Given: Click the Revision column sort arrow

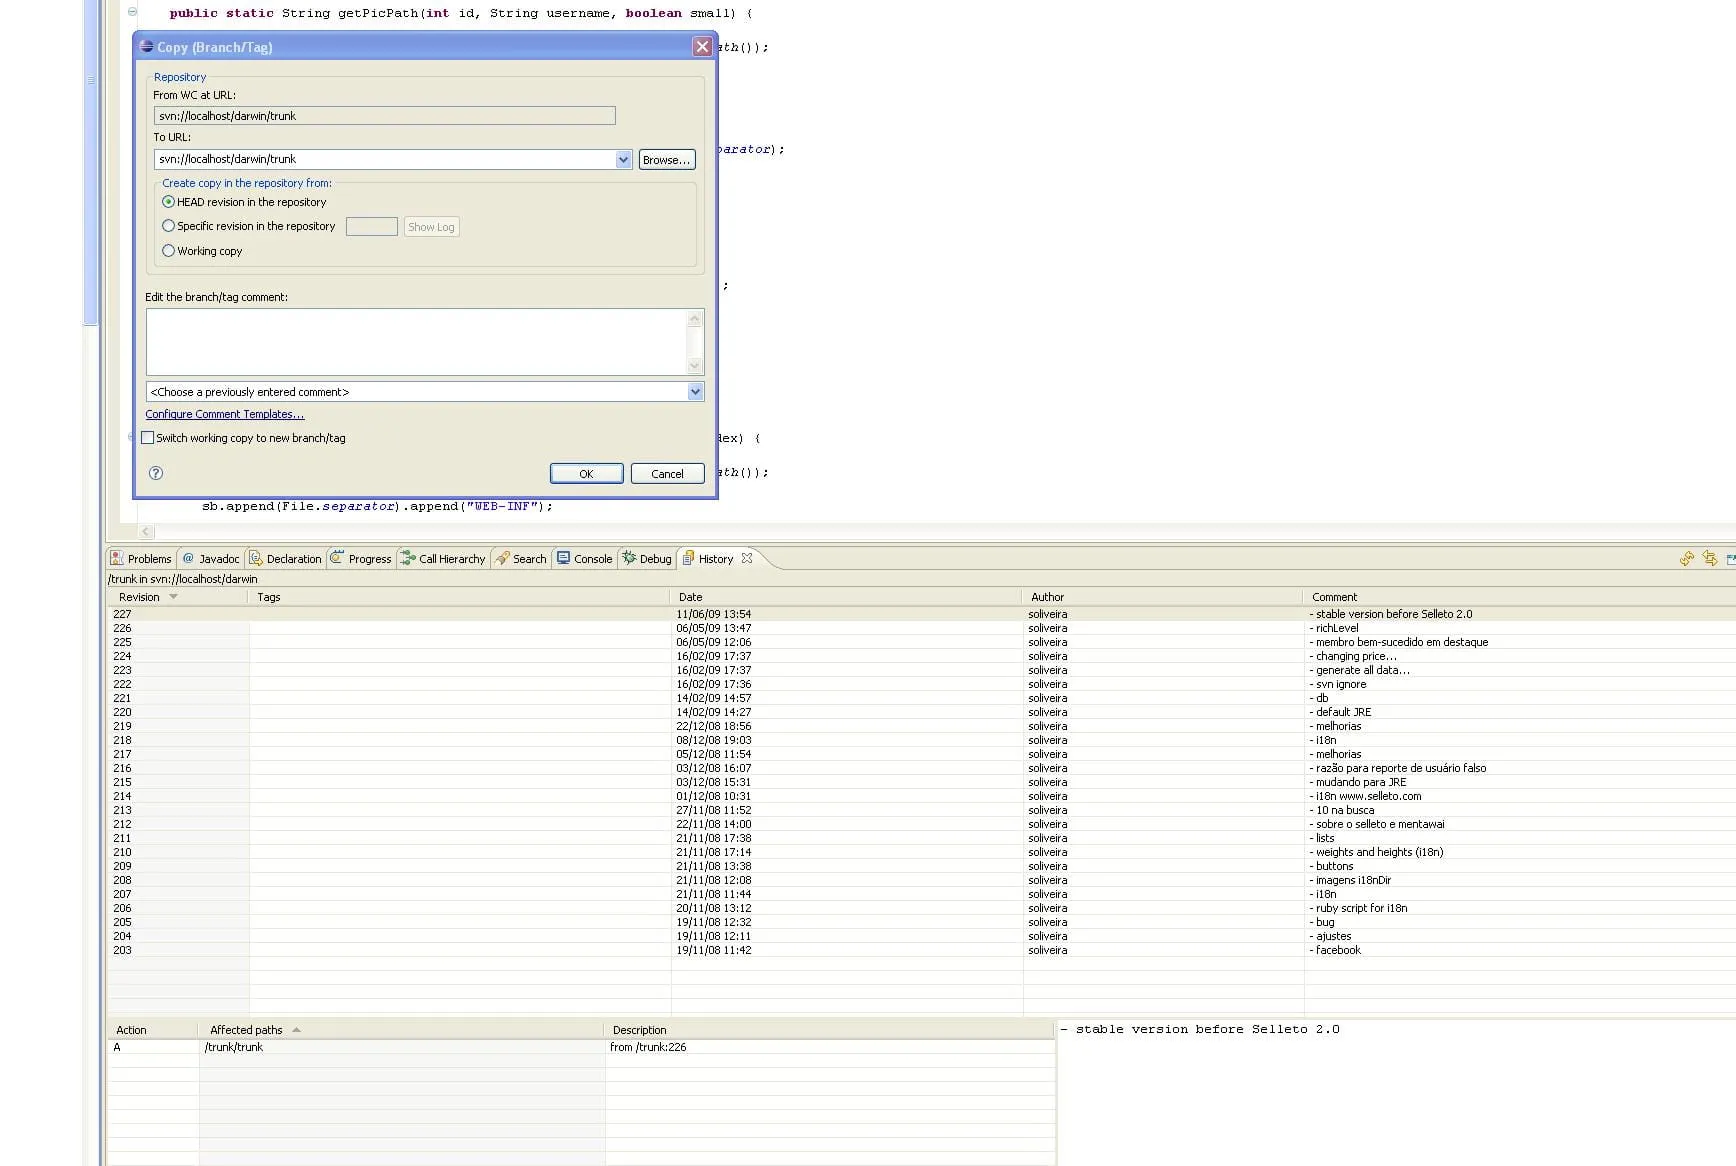Looking at the screenshot, I should click(x=174, y=597).
